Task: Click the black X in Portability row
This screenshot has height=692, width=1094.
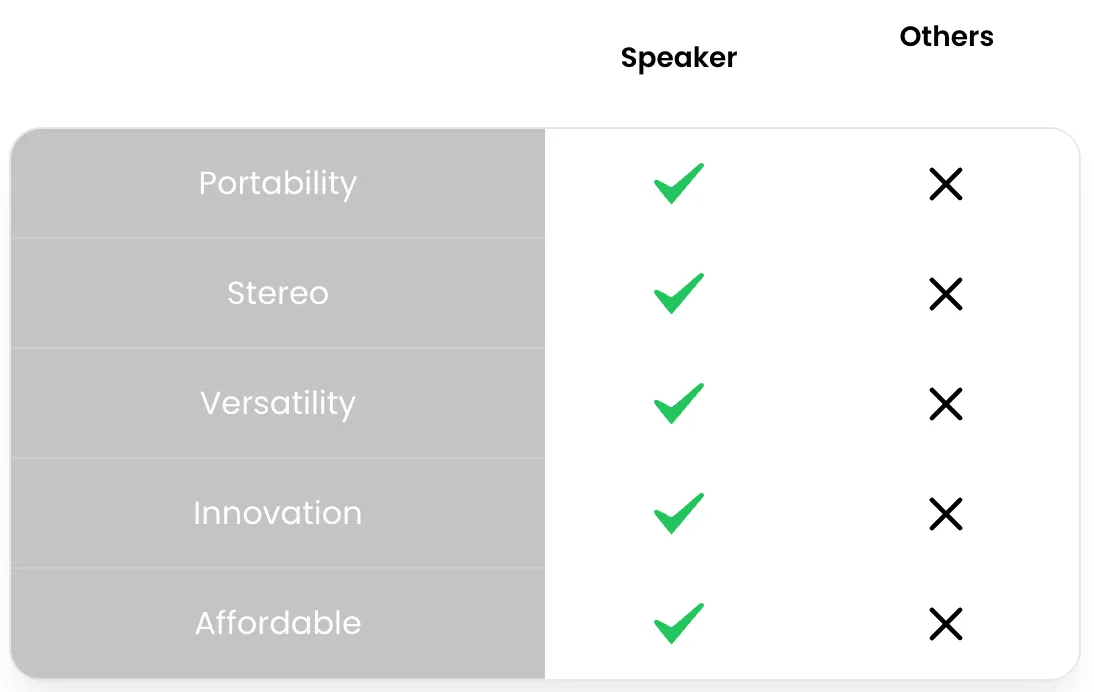Action: (x=945, y=184)
